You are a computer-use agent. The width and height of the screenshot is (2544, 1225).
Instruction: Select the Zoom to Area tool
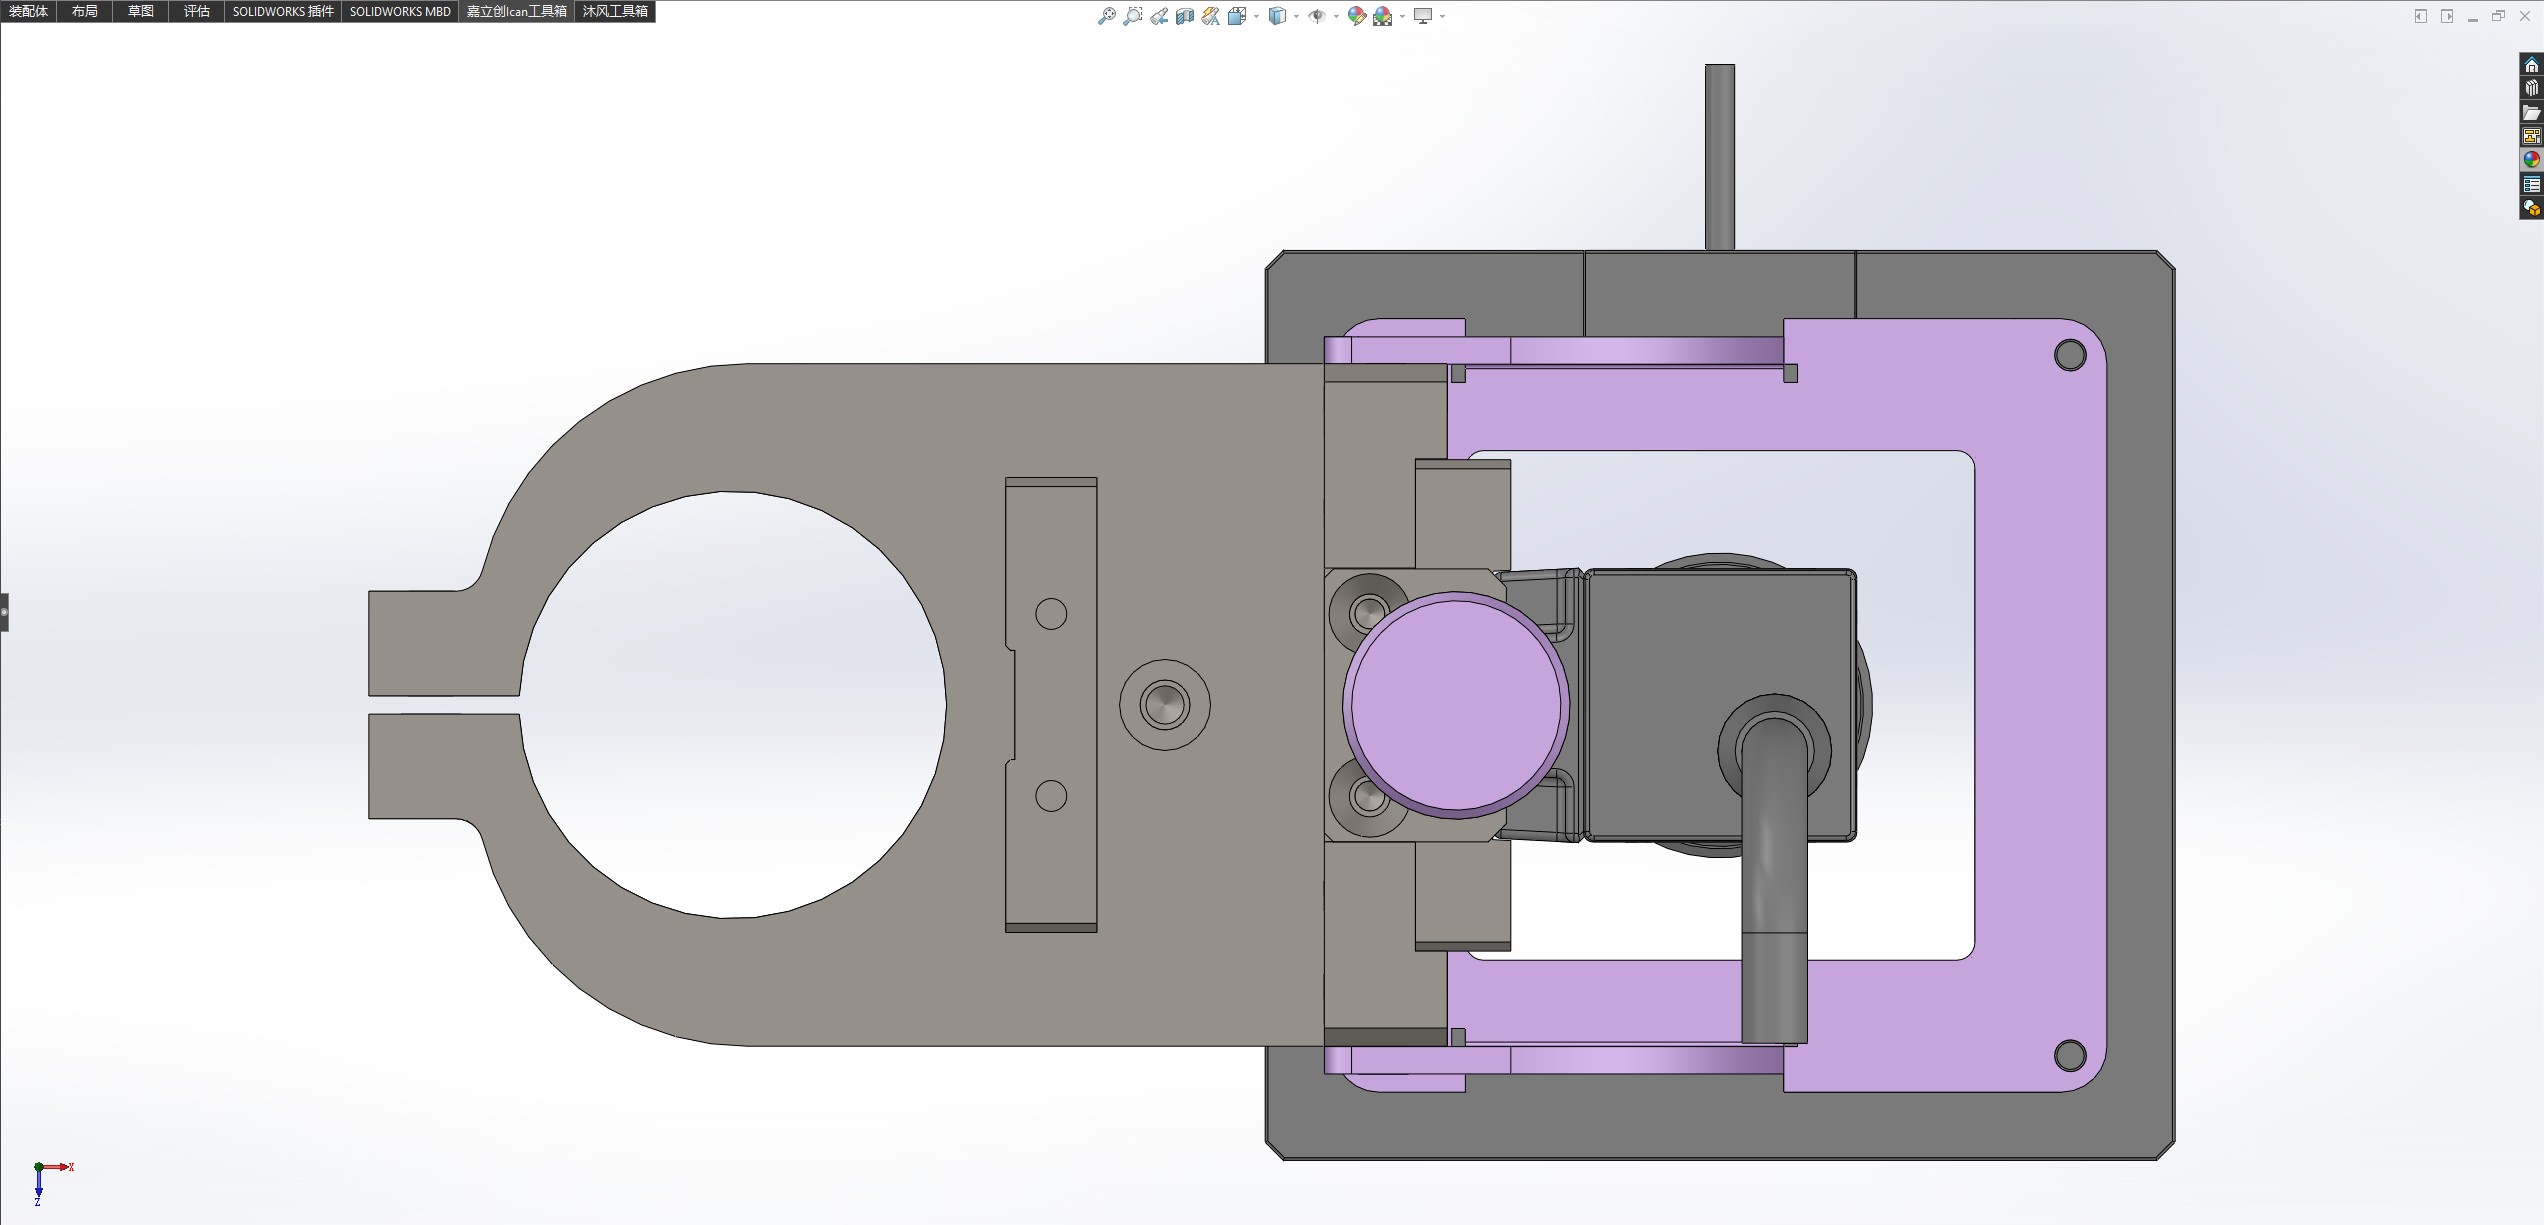[x=1132, y=16]
